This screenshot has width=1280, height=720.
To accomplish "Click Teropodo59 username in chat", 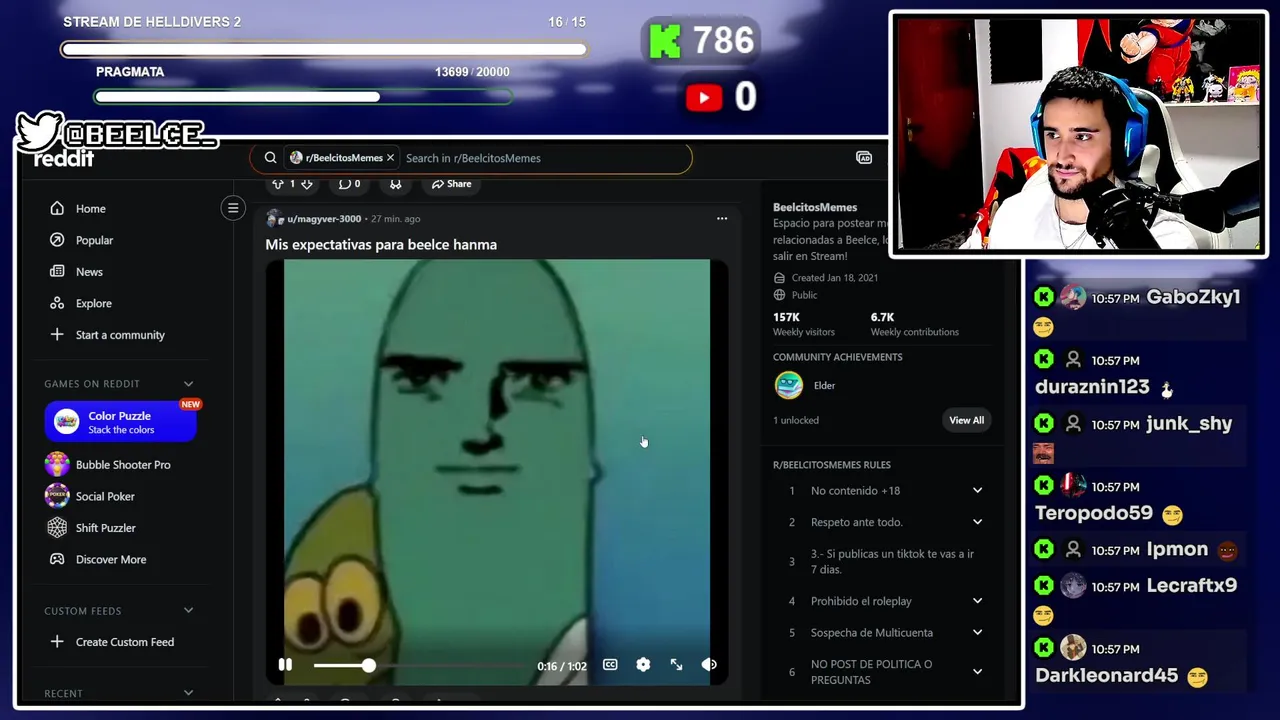I will [1094, 513].
